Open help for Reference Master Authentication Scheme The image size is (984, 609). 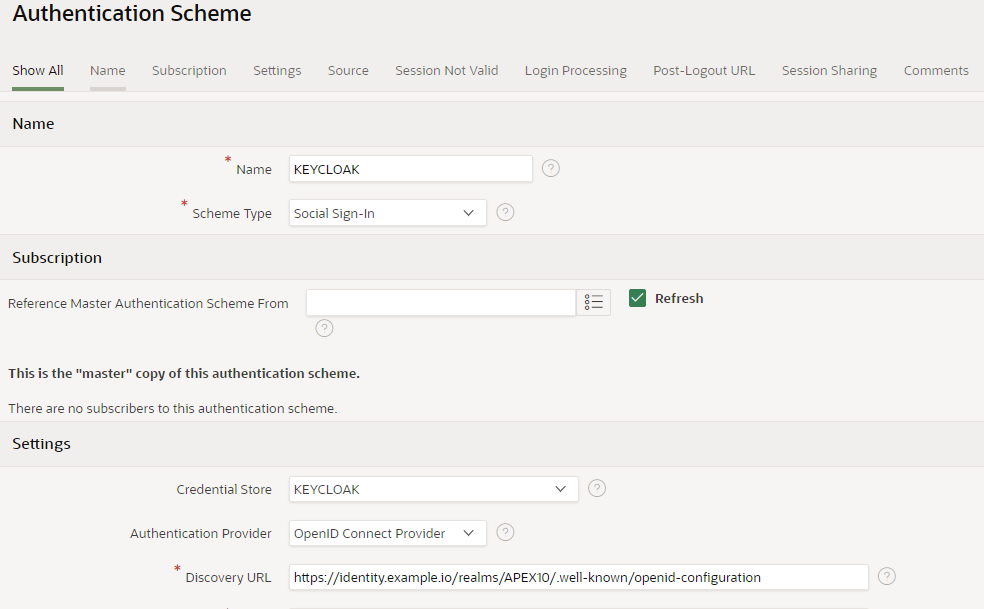tap(324, 328)
